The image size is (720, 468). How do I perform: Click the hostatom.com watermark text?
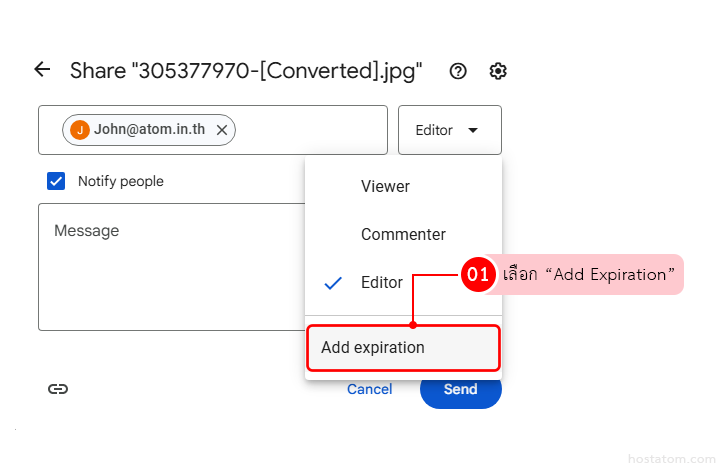[x=668, y=458]
